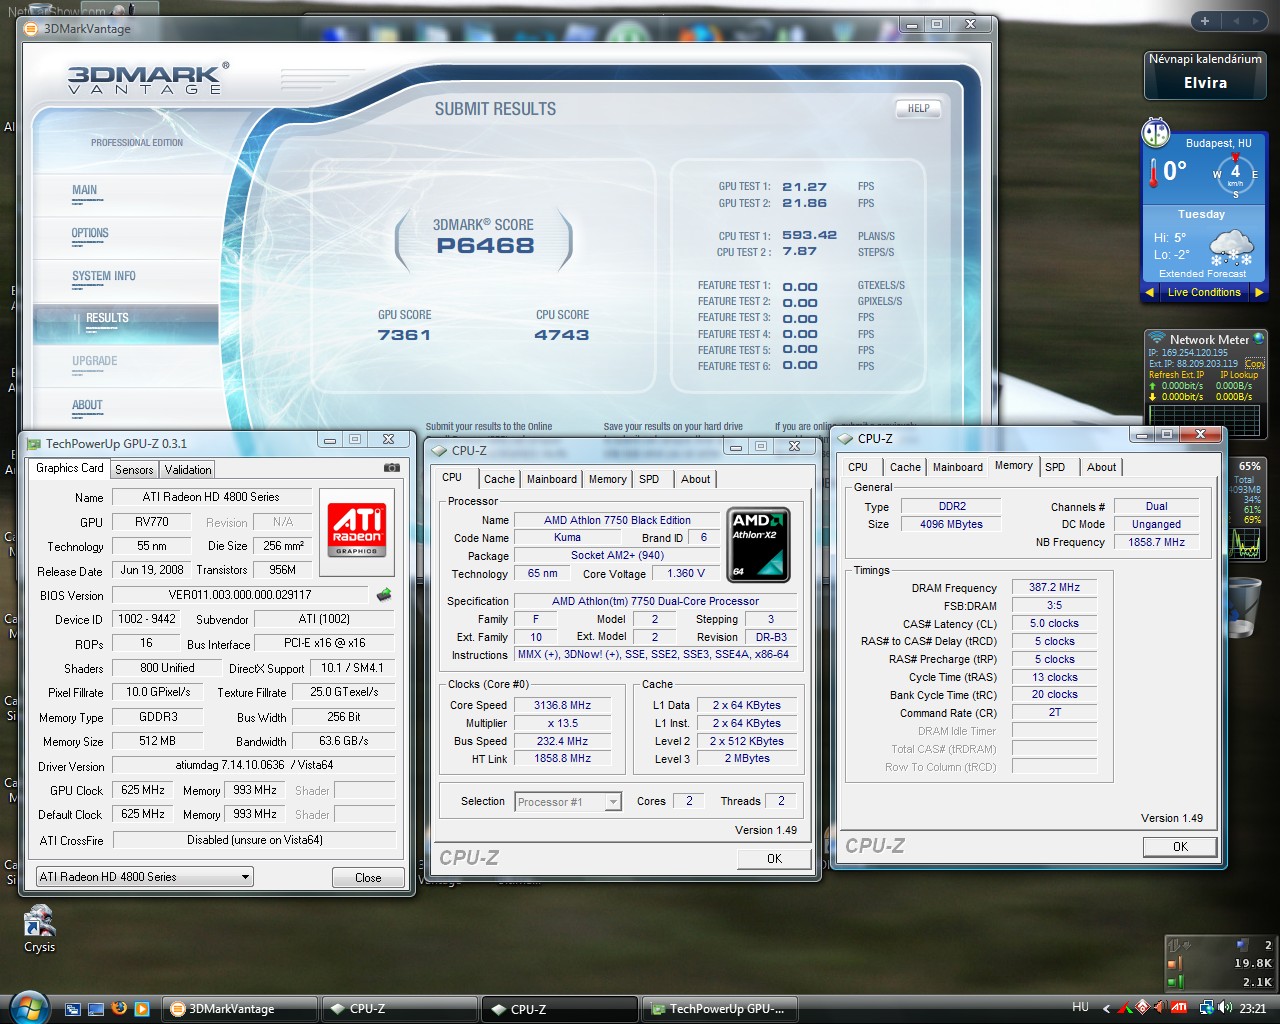Launch Firefox from the quick launch bar
This screenshot has height=1024, width=1280.
click(119, 1008)
